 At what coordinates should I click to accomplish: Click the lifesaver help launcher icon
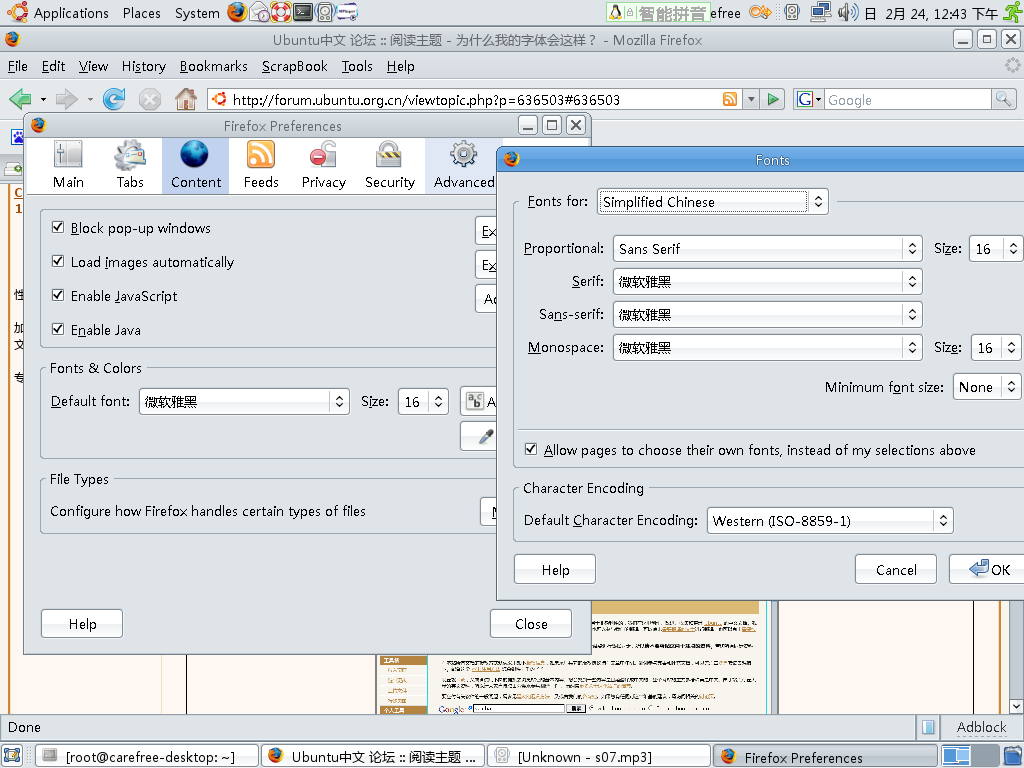click(x=281, y=12)
